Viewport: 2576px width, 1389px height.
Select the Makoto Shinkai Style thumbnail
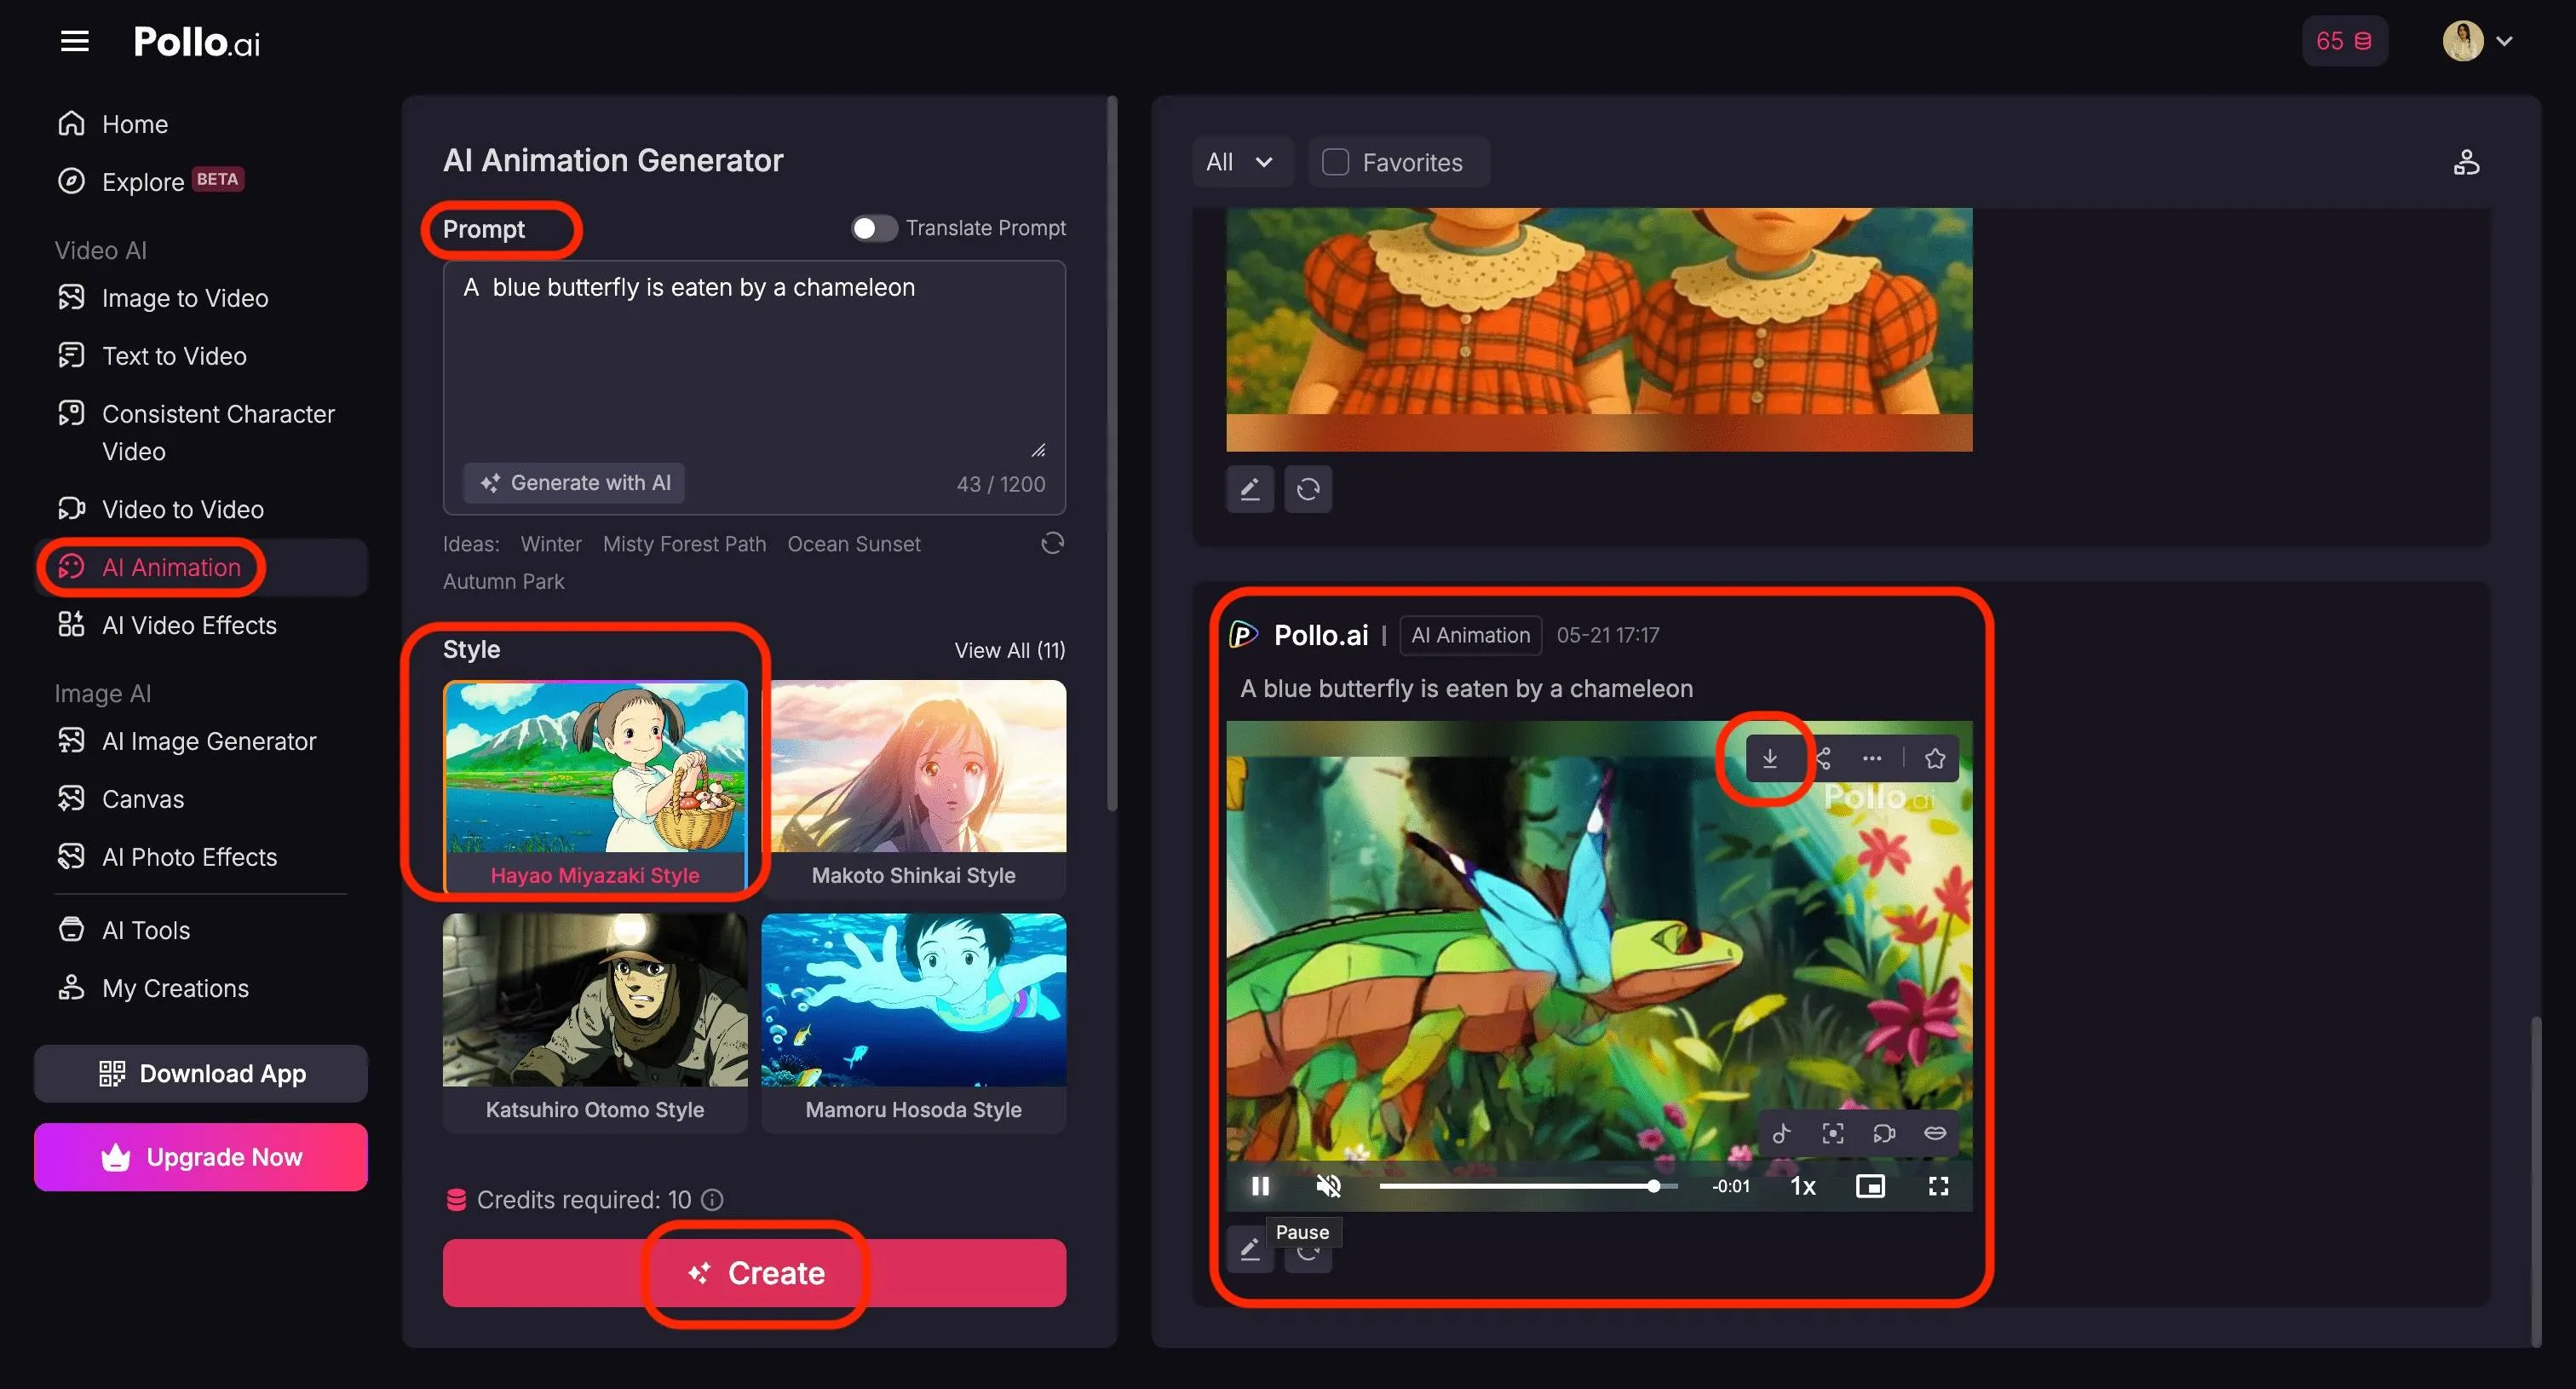pos(913,784)
